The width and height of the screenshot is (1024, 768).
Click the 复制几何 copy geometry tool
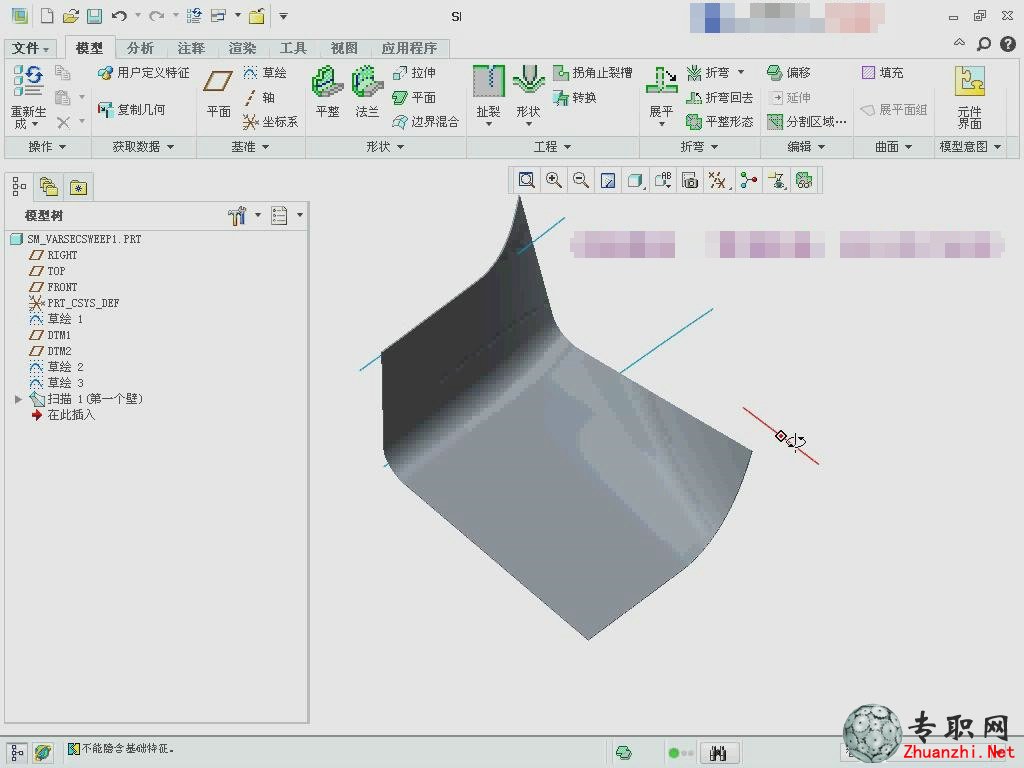pos(131,109)
